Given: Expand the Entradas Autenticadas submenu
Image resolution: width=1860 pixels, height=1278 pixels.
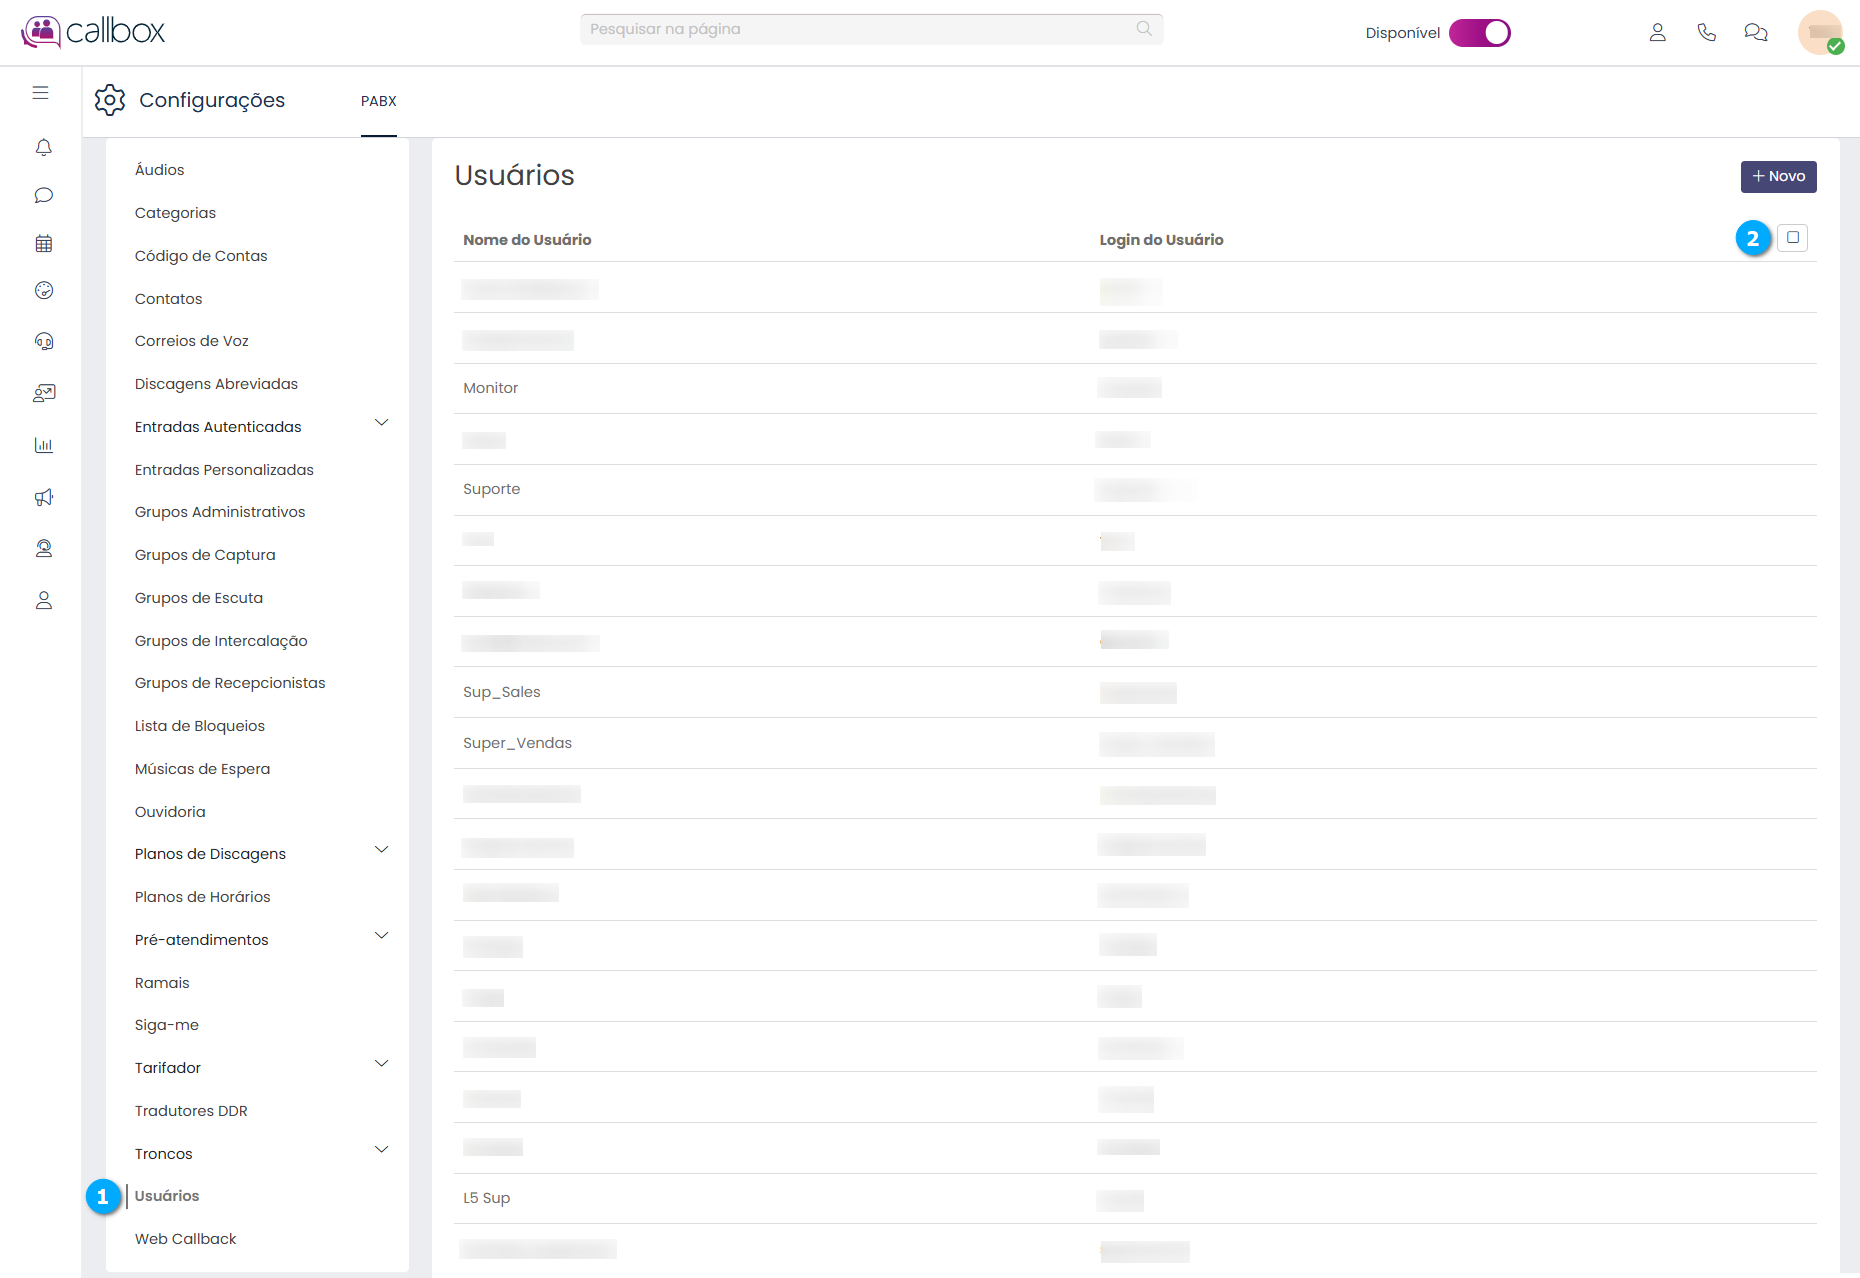Looking at the screenshot, I should pos(381,423).
